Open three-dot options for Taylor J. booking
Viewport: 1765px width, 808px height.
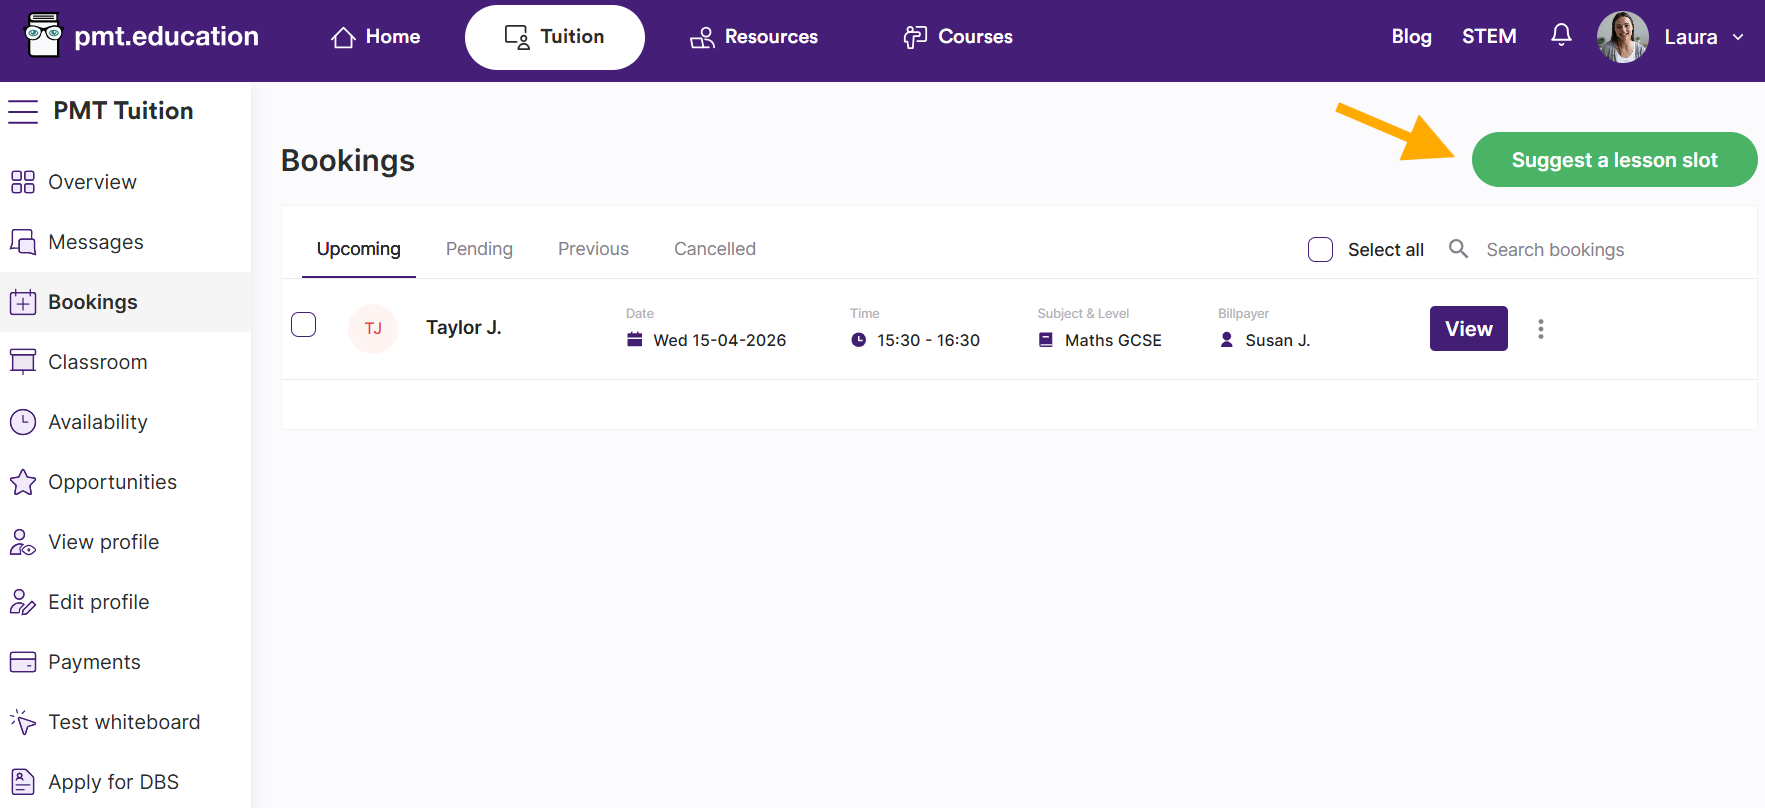click(1540, 329)
